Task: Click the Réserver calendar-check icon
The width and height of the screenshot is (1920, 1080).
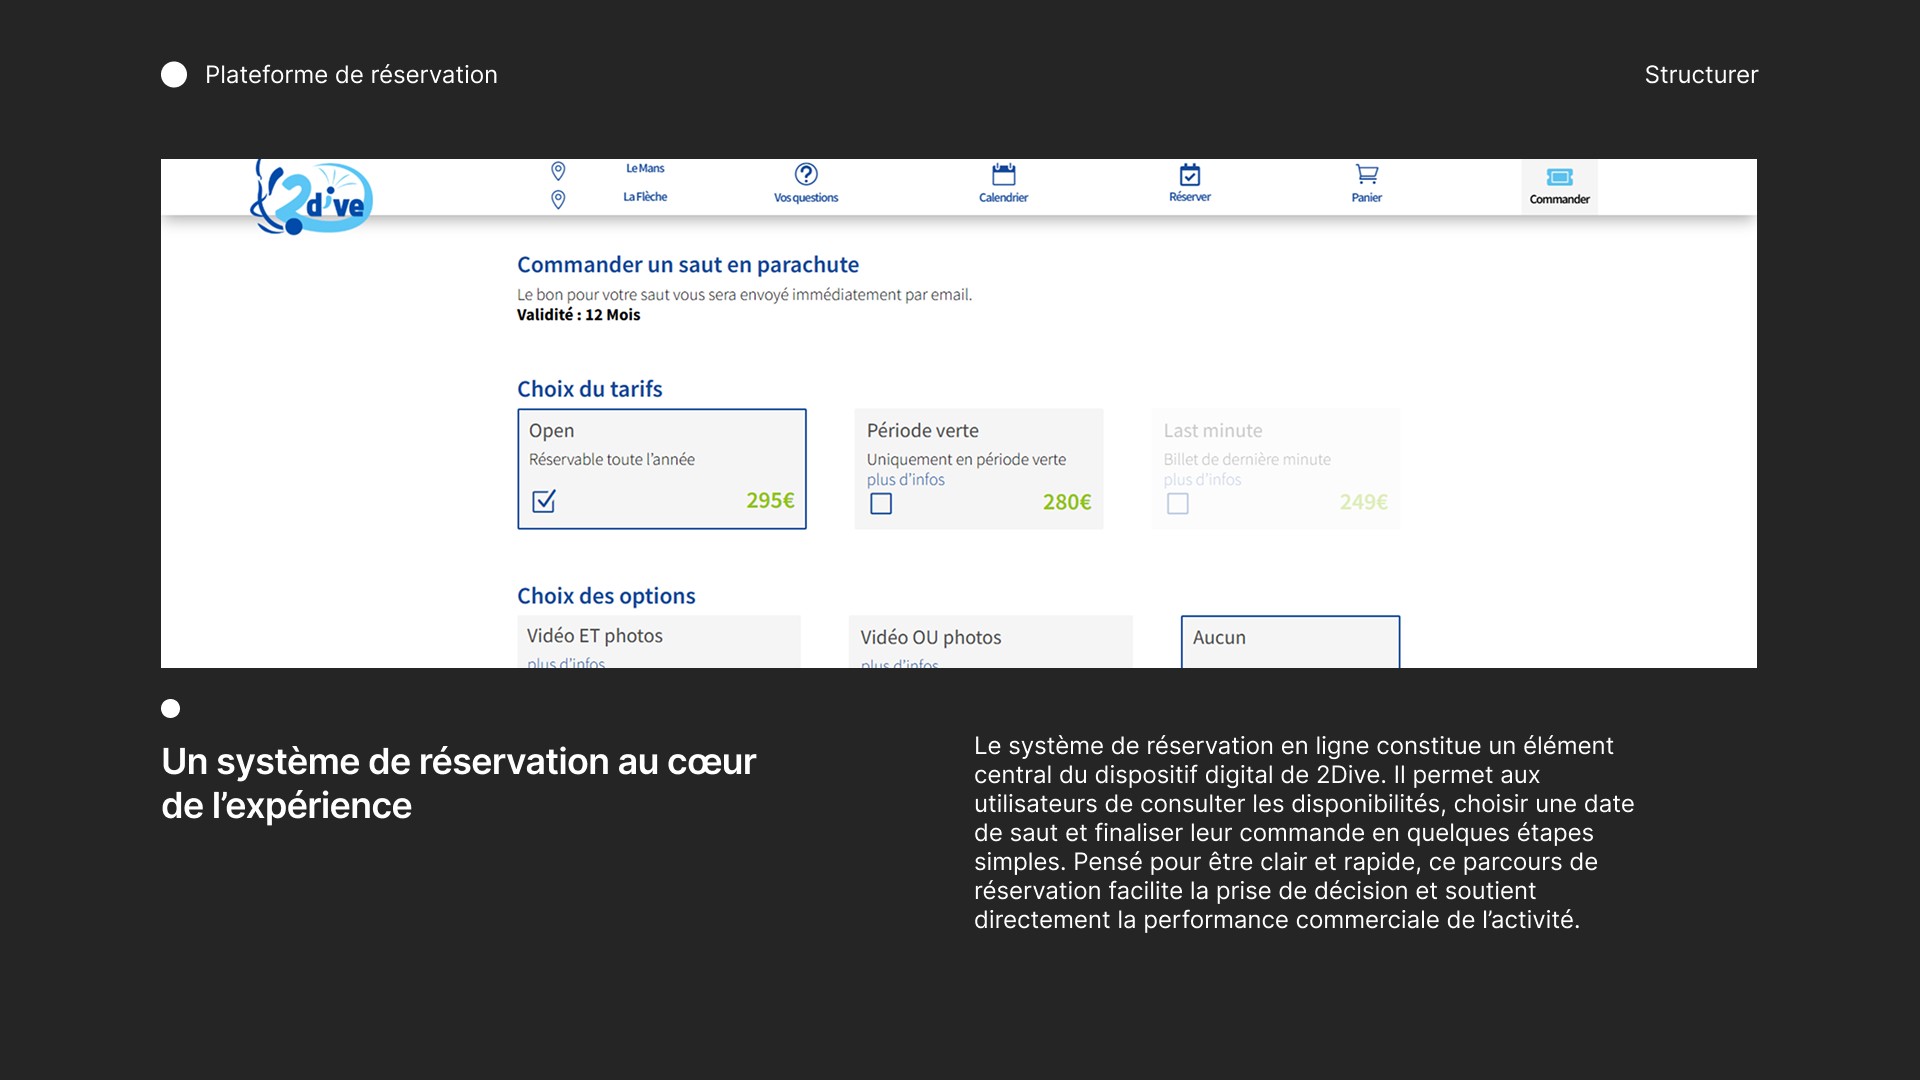Action: 1190,175
